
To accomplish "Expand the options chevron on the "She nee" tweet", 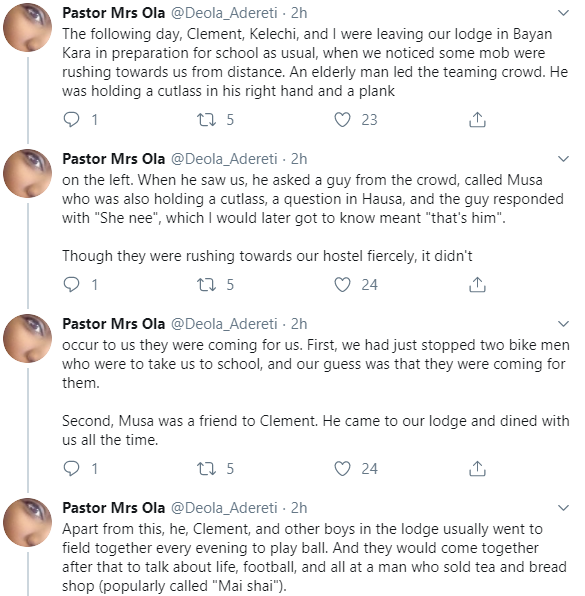I will coord(563,159).
